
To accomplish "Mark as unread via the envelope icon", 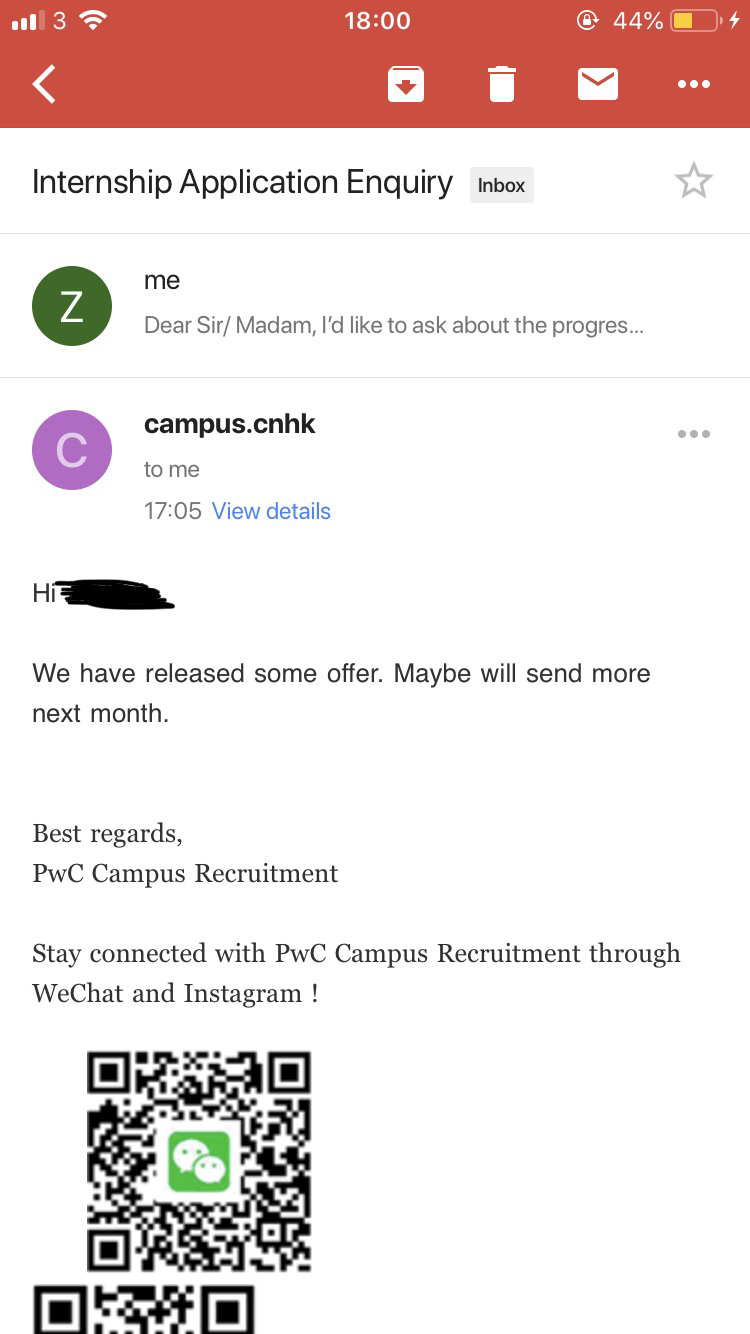I will point(598,84).
